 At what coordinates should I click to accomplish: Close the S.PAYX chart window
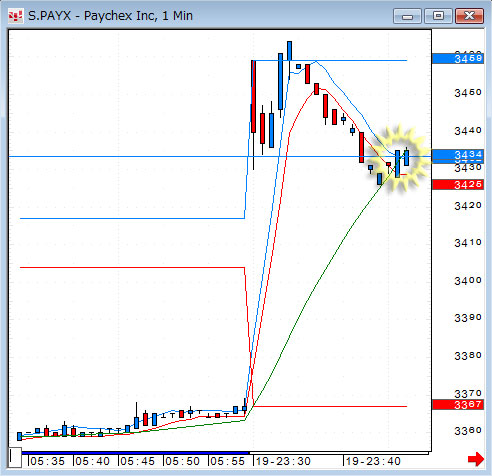(x=469, y=16)
